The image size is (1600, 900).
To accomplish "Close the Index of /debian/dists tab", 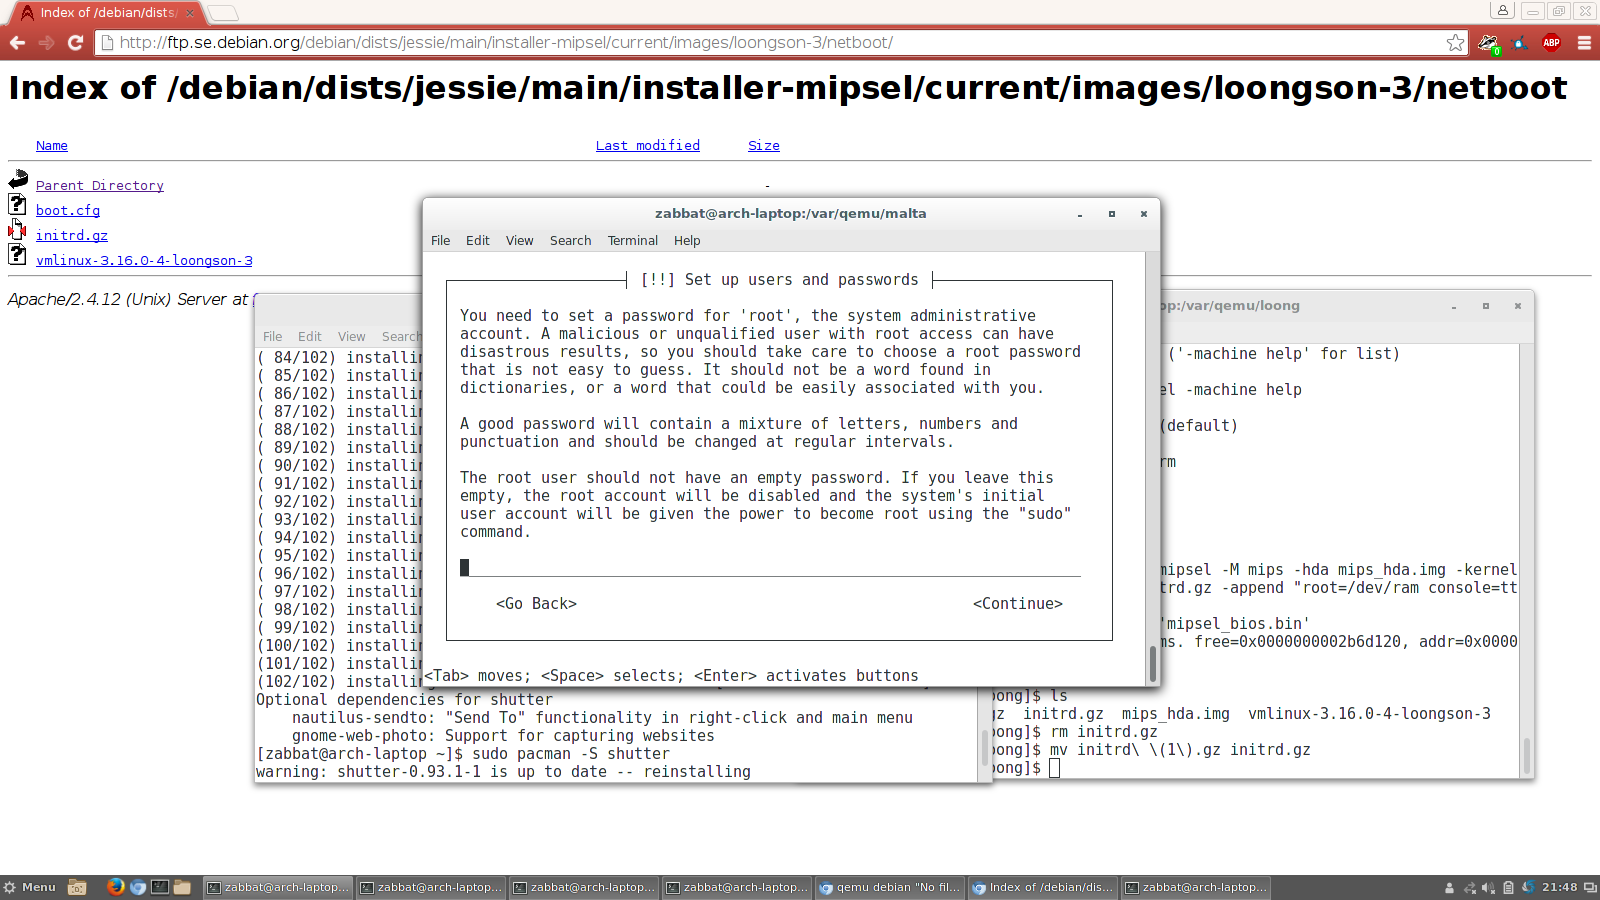I will click(x=190, y=13).
